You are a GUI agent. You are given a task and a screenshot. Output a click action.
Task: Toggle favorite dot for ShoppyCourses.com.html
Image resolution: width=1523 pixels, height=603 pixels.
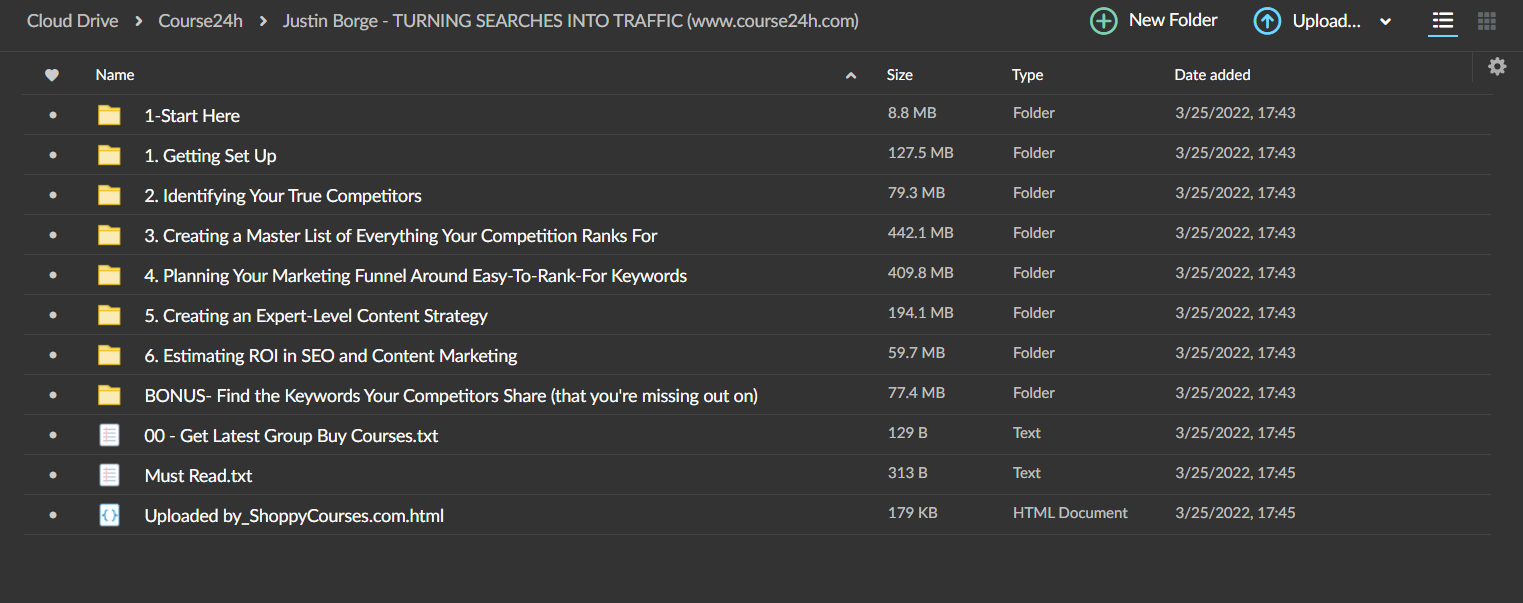pos(52,515)
